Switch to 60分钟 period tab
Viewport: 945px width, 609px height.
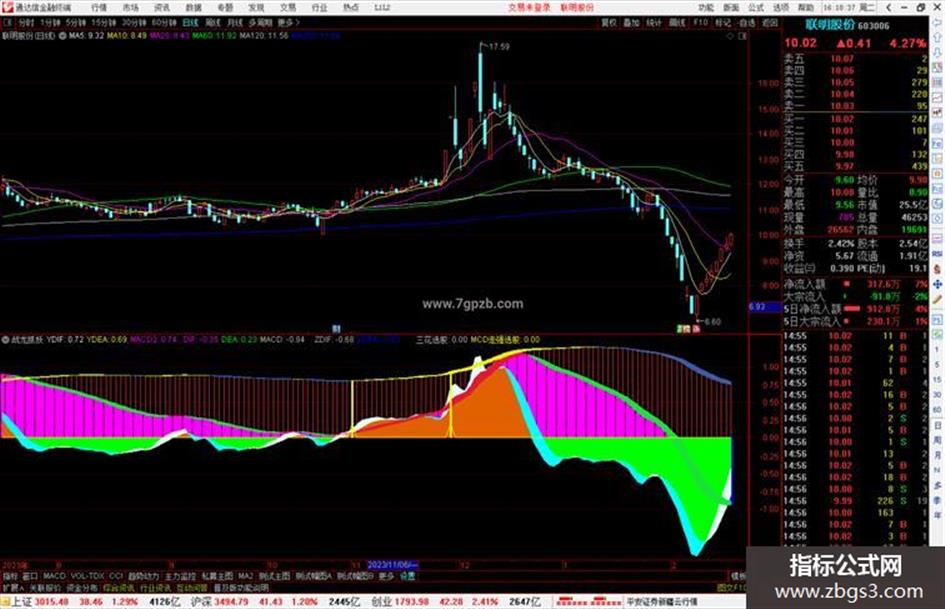163,22
